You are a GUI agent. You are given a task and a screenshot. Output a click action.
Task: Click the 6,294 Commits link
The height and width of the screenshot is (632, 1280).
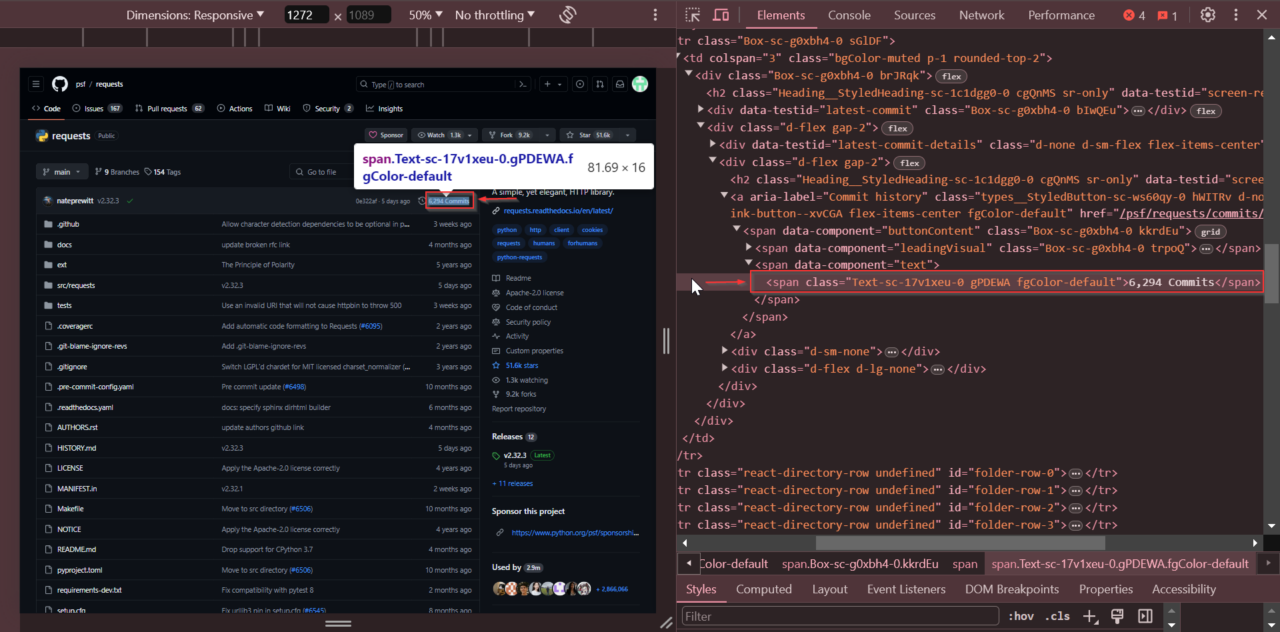click(448, 201)
